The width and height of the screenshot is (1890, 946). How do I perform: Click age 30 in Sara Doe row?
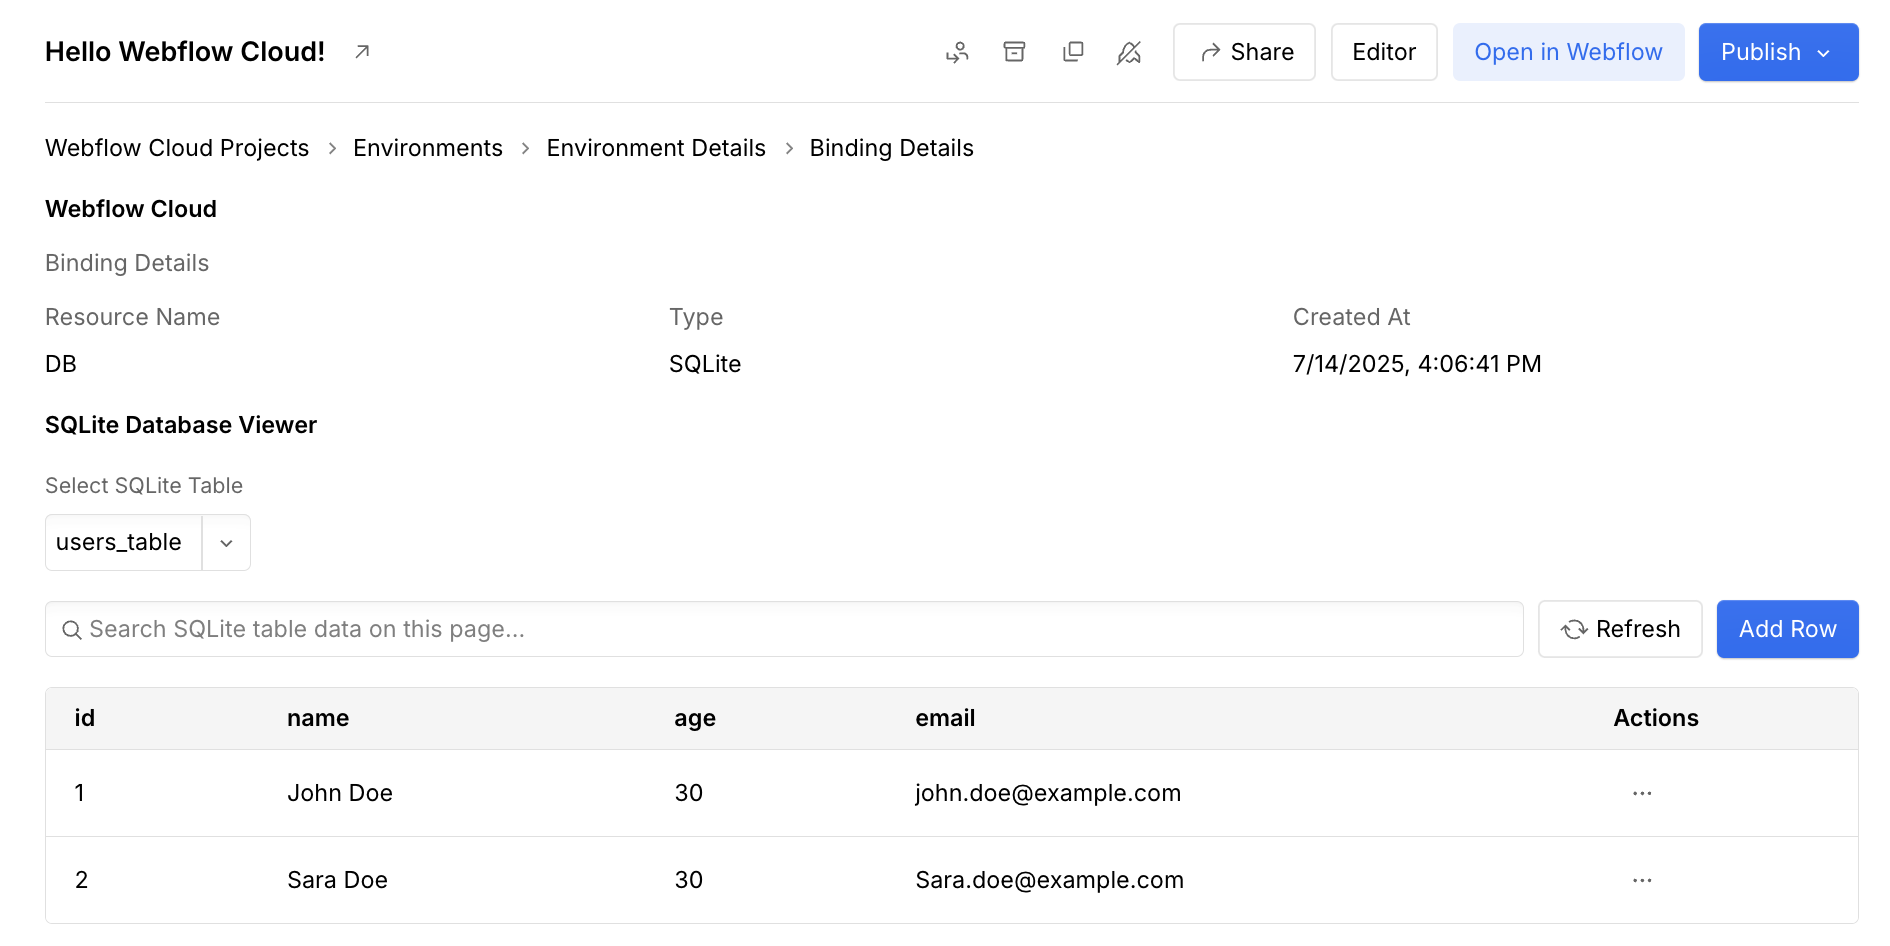[x=689, y=880]
